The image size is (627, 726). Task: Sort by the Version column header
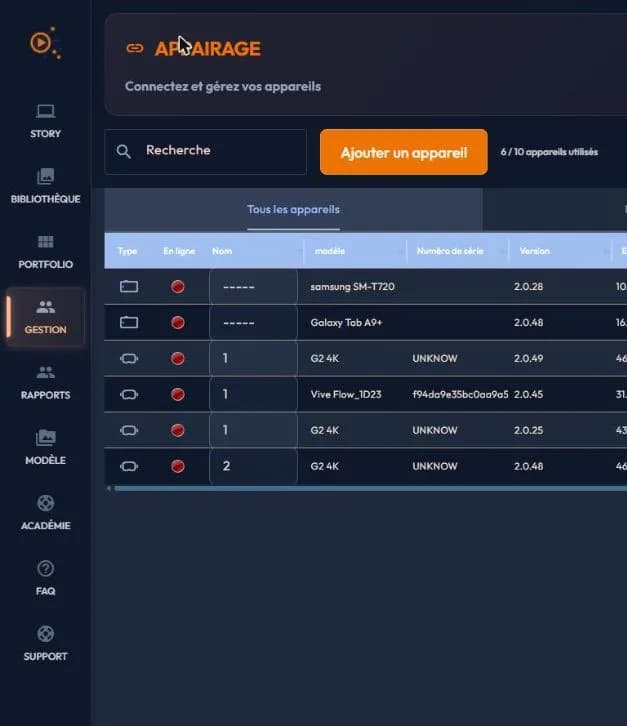[x=534, y=251]
